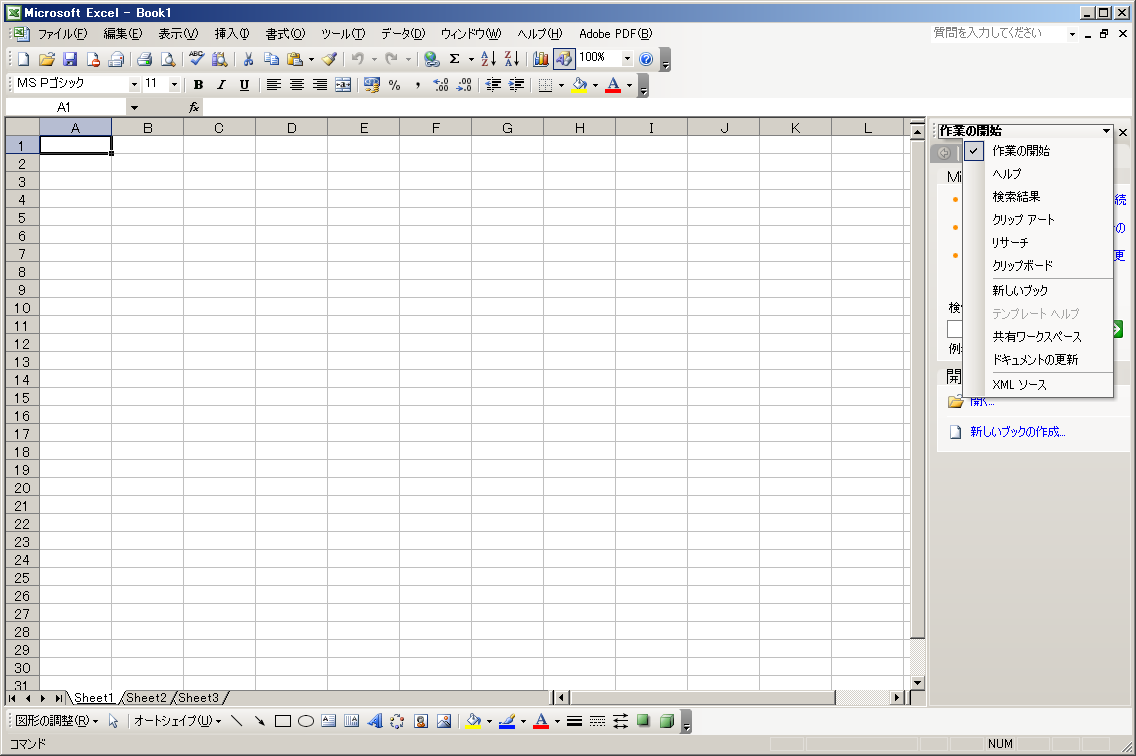Sort ascending with the A-Z icon
1136x756 pixels.
(x=488, y=59)
